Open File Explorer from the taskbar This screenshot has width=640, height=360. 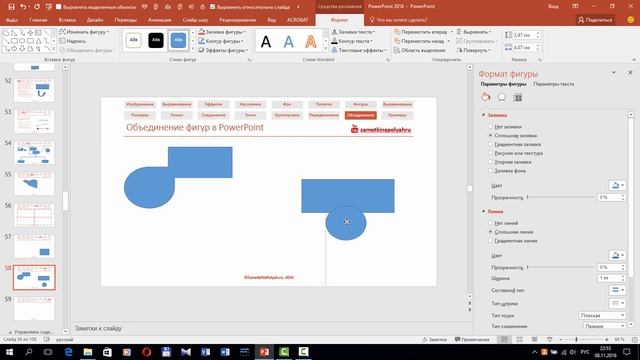88,352
